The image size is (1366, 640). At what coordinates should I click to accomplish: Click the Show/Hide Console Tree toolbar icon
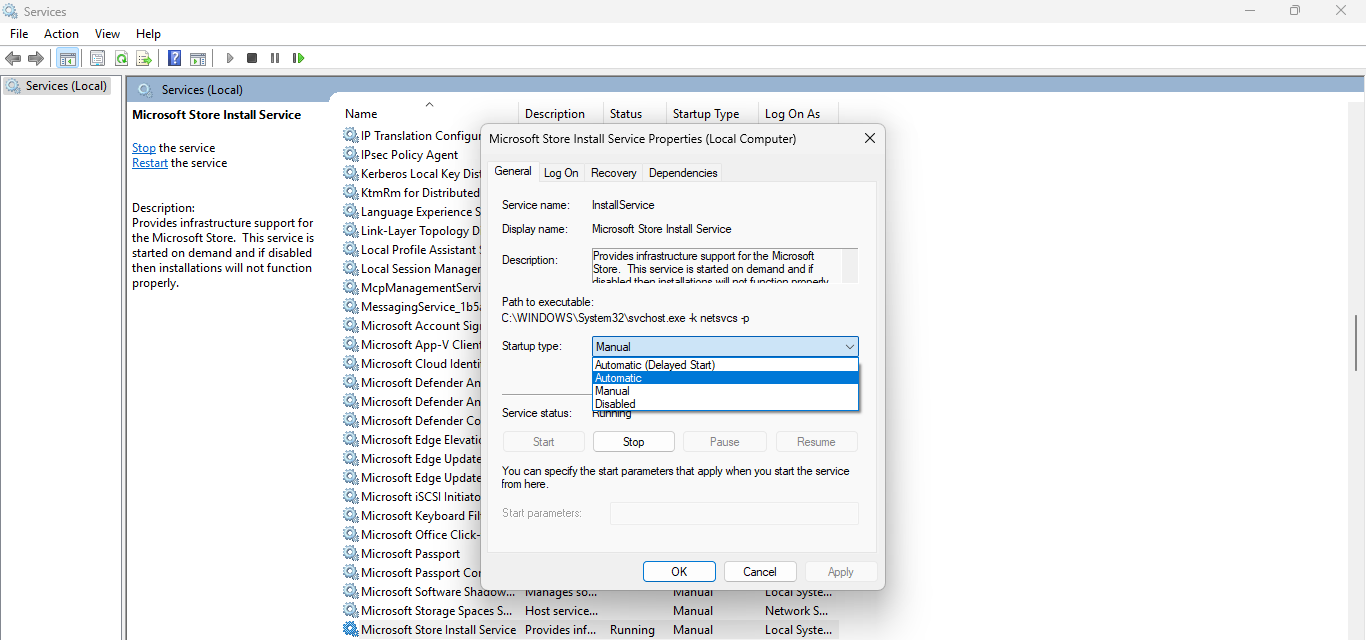tap(67, 58)
